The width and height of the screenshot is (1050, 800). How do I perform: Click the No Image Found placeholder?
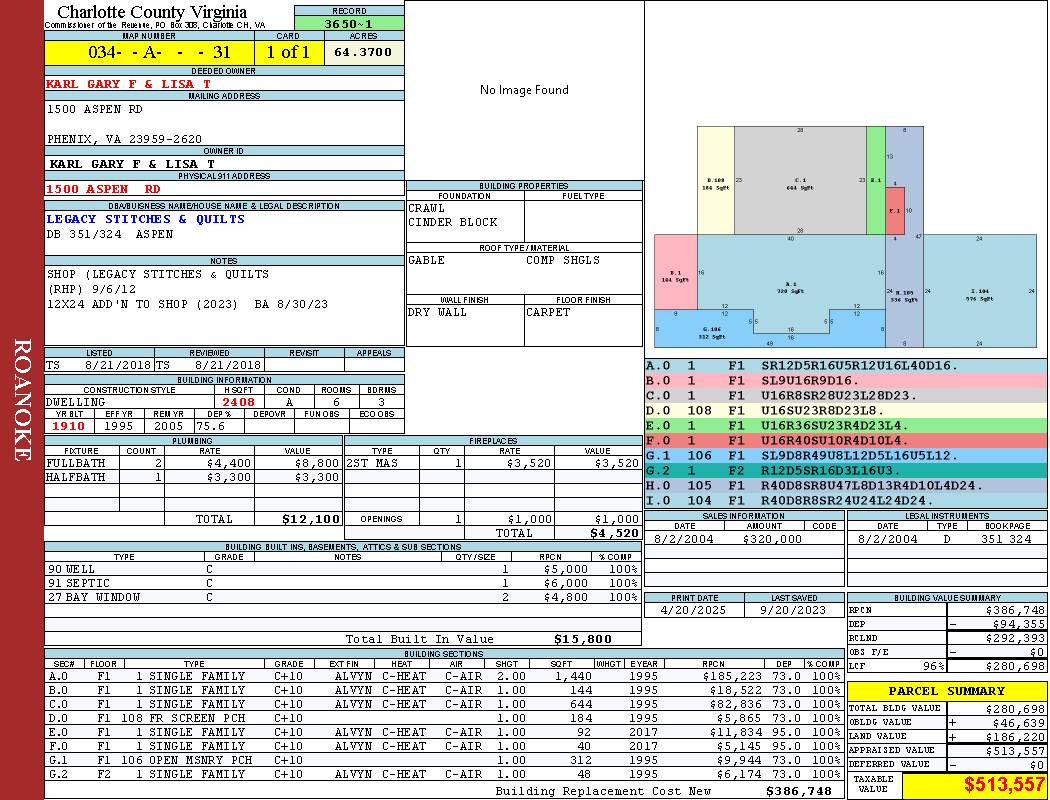(x=524, y=90)
